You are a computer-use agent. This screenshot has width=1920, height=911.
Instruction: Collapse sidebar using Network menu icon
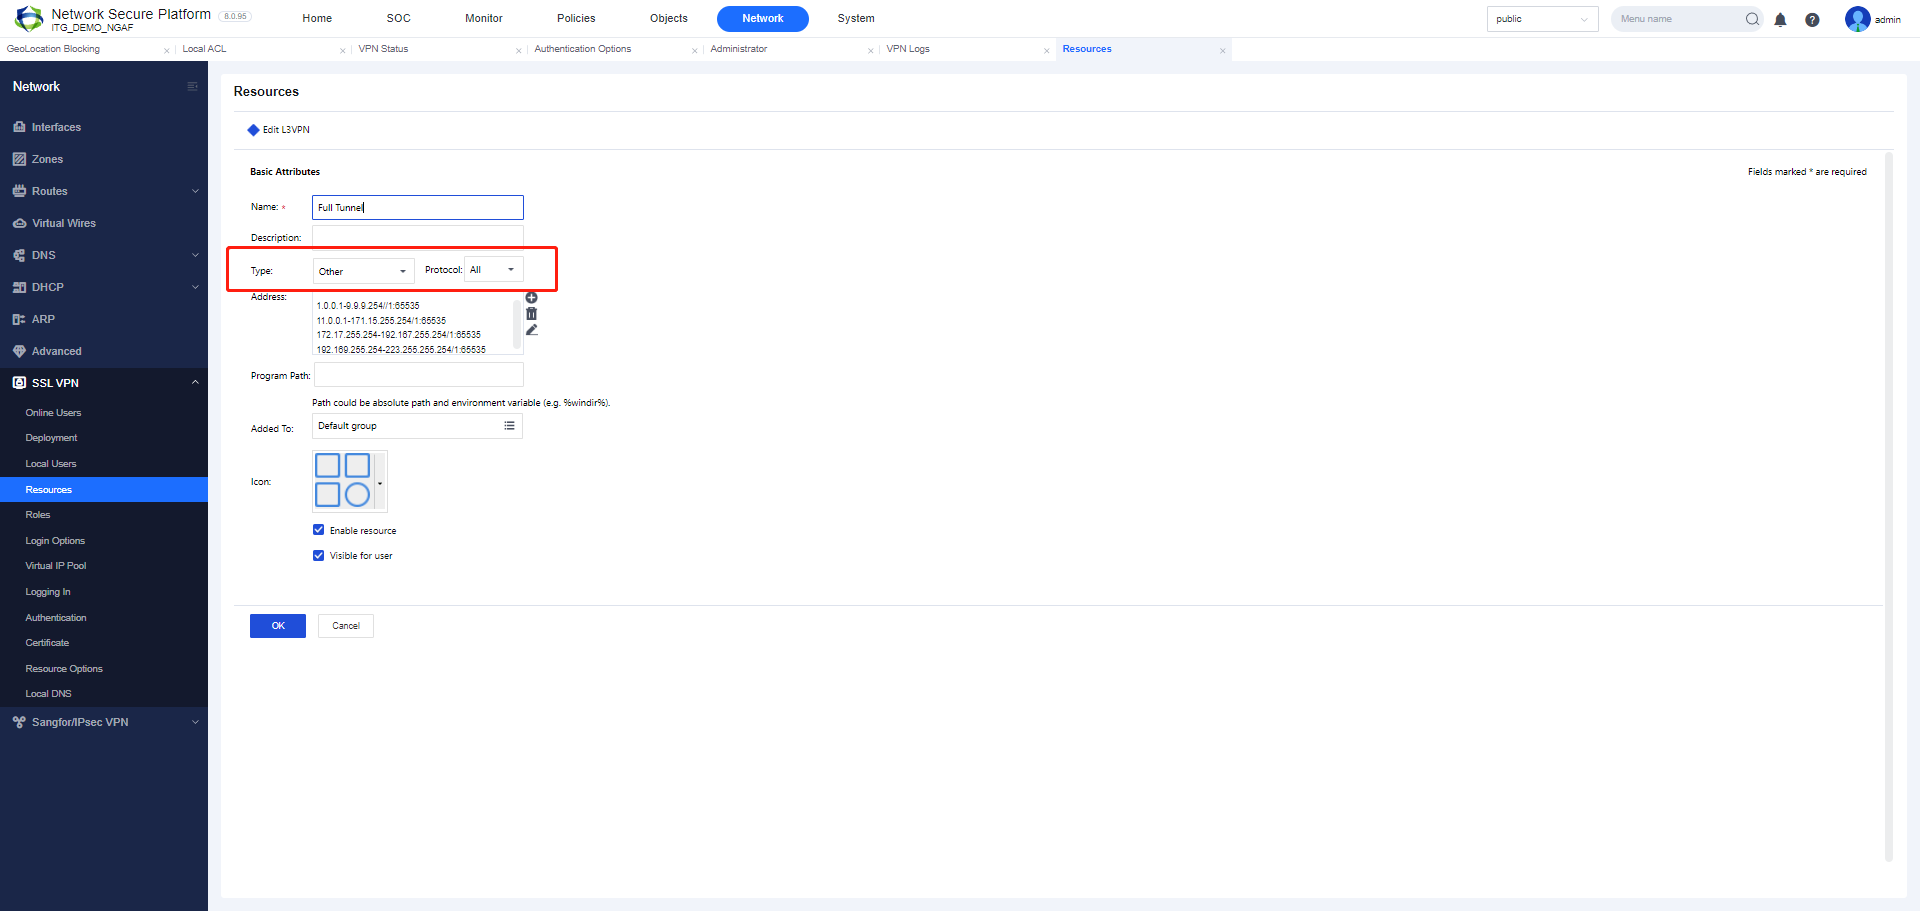[193, 87]
